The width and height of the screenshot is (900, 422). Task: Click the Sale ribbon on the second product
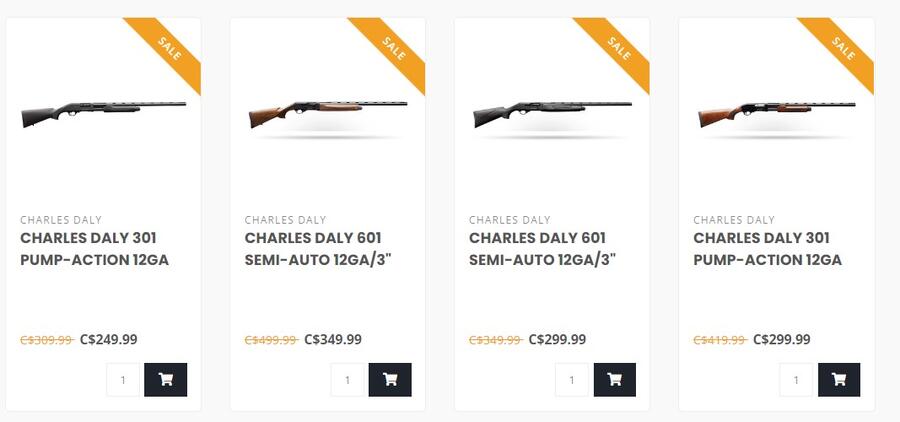pyautogui.click(x=394, y=49)
